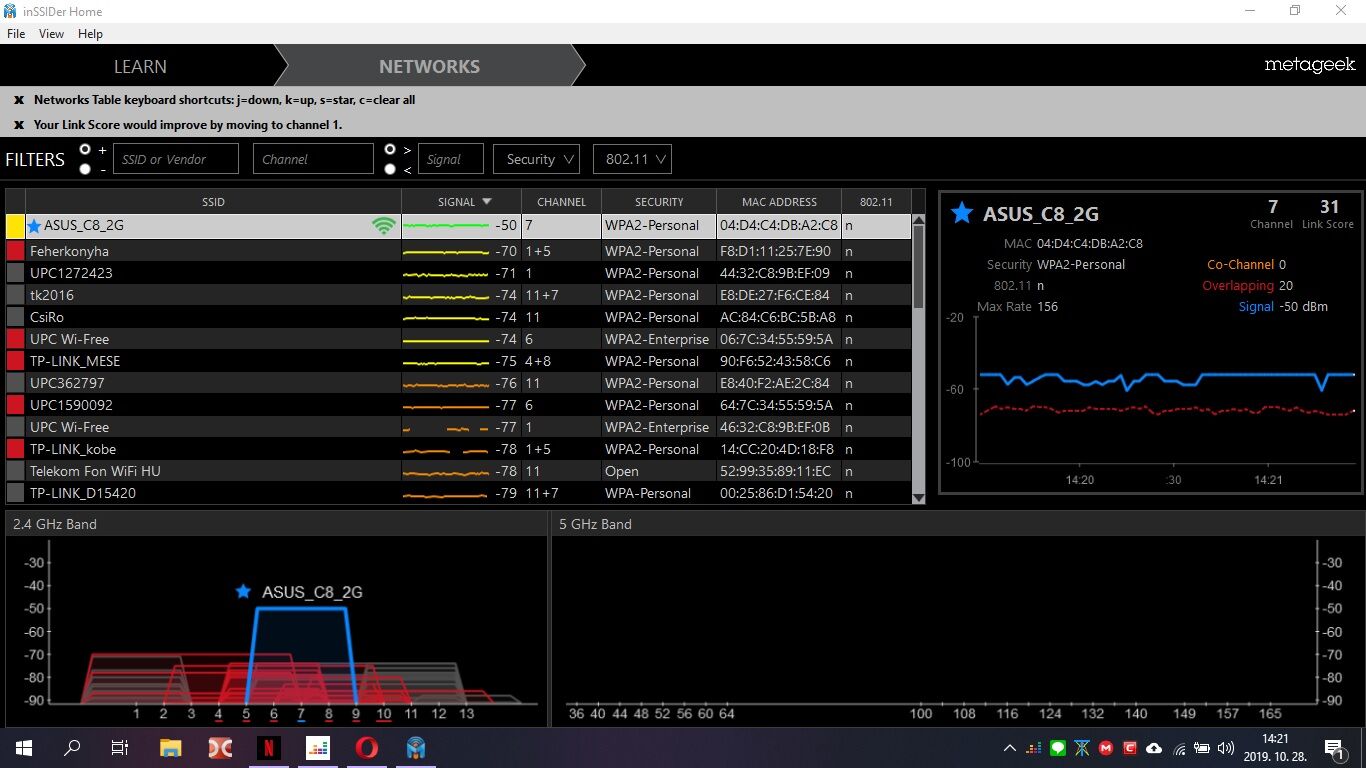Open the Windows Start menu
The width and height of the screenshot is (1366, 768).
23,747
